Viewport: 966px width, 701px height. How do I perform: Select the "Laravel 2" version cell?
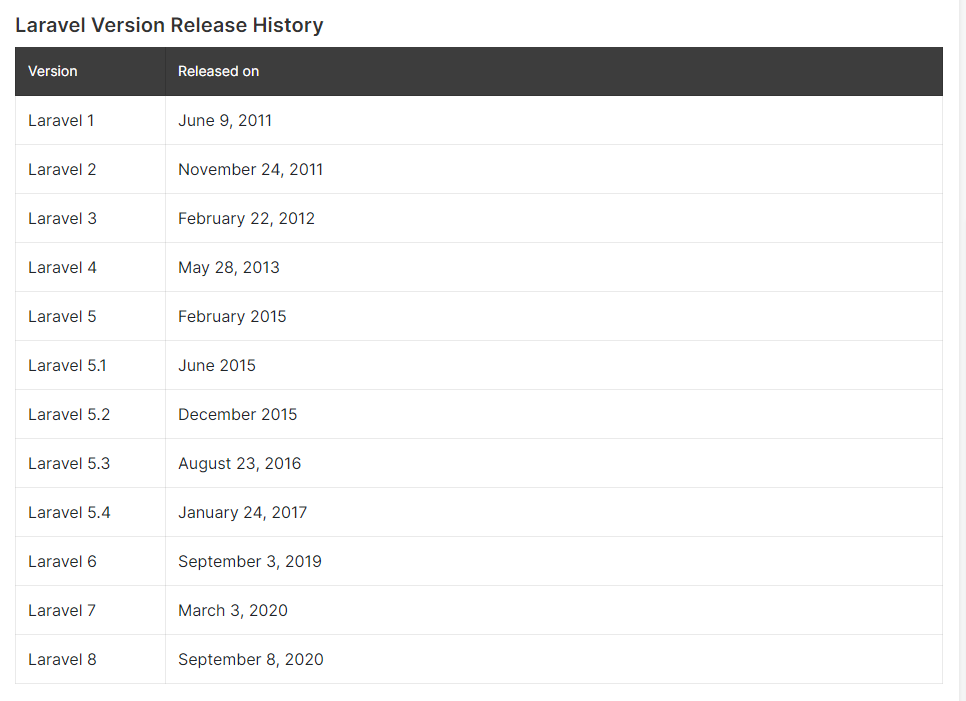click(62, 169)
